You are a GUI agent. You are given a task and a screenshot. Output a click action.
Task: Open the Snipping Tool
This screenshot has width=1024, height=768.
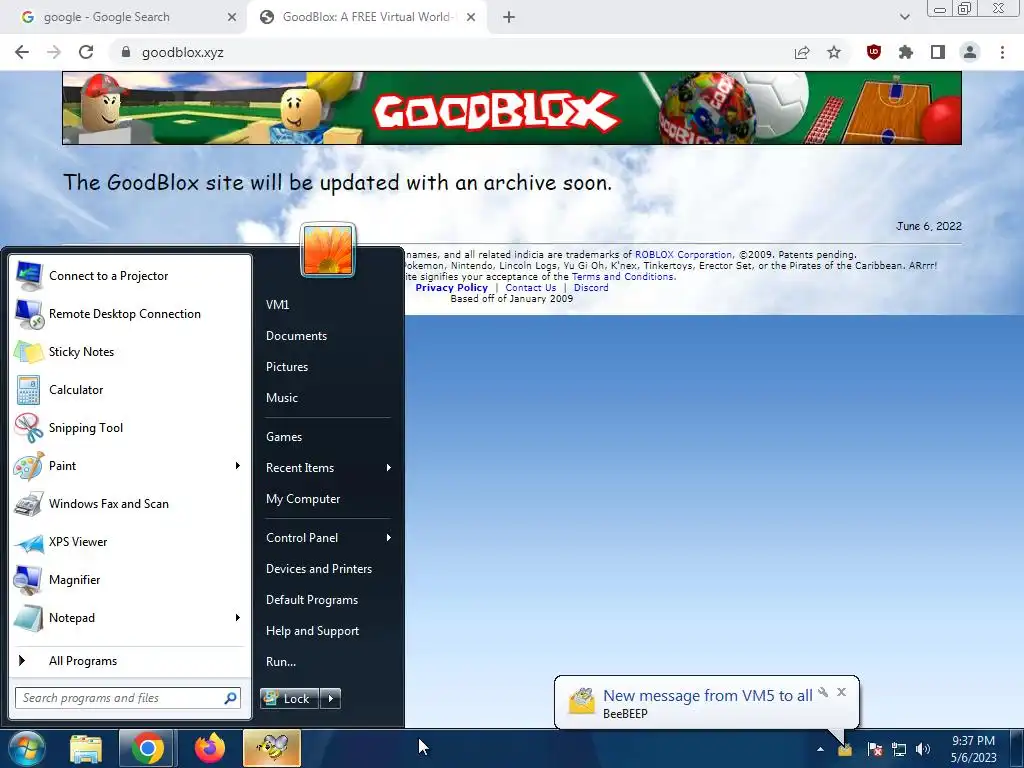129,428
